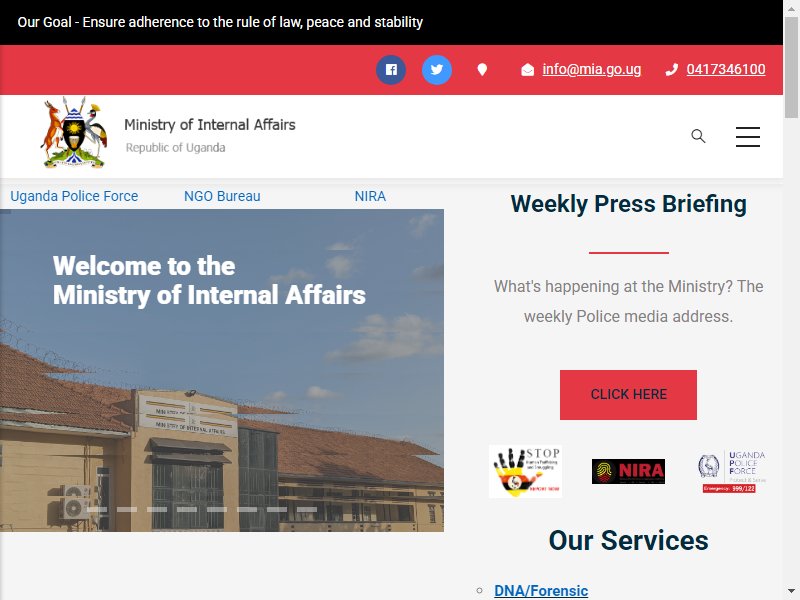
Task: Click the page scroll-down arrow
Action: tap(791, 592)
